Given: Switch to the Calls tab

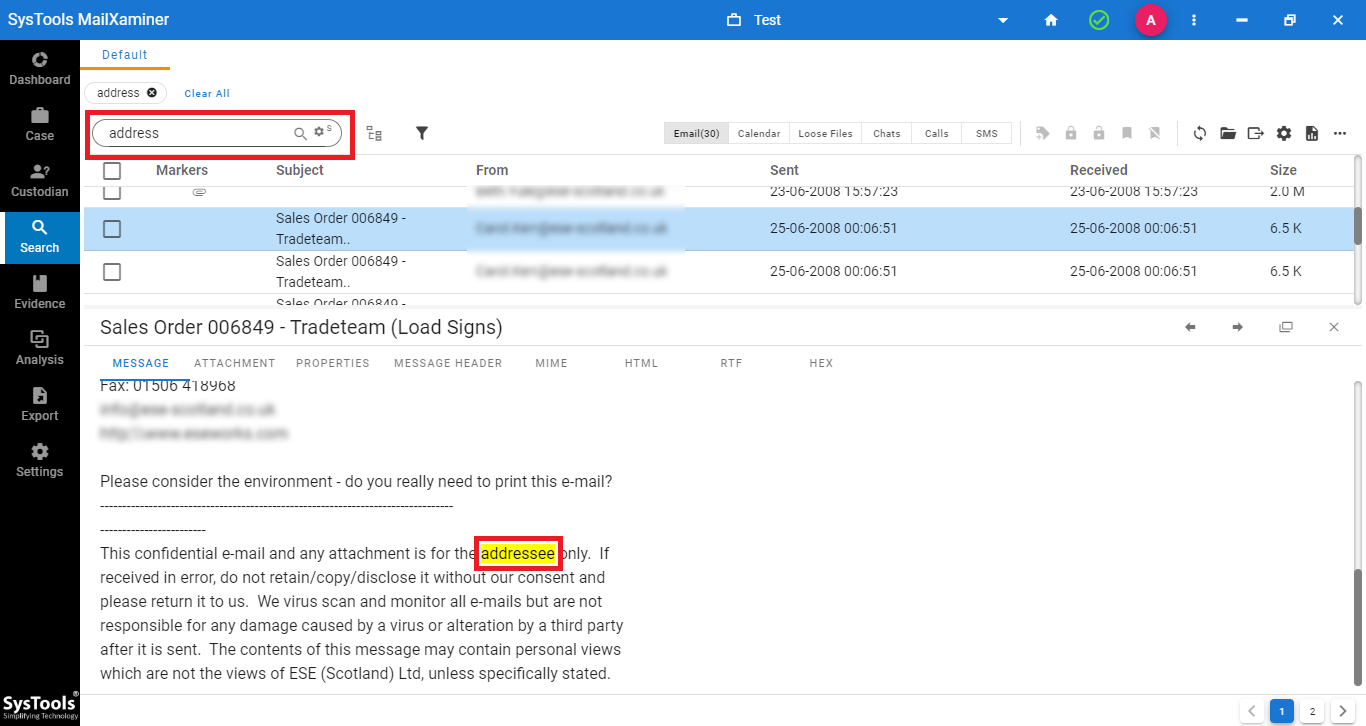Looking at the screenshot, I should (937, 133).
